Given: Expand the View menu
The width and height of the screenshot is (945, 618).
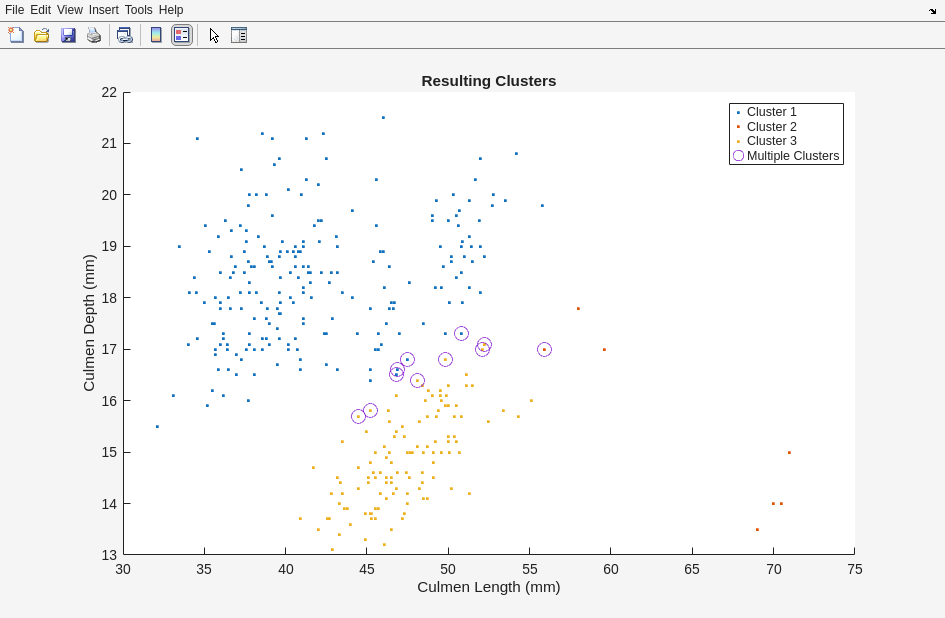Looking at the screenshot, I should (x=70, y=10).
